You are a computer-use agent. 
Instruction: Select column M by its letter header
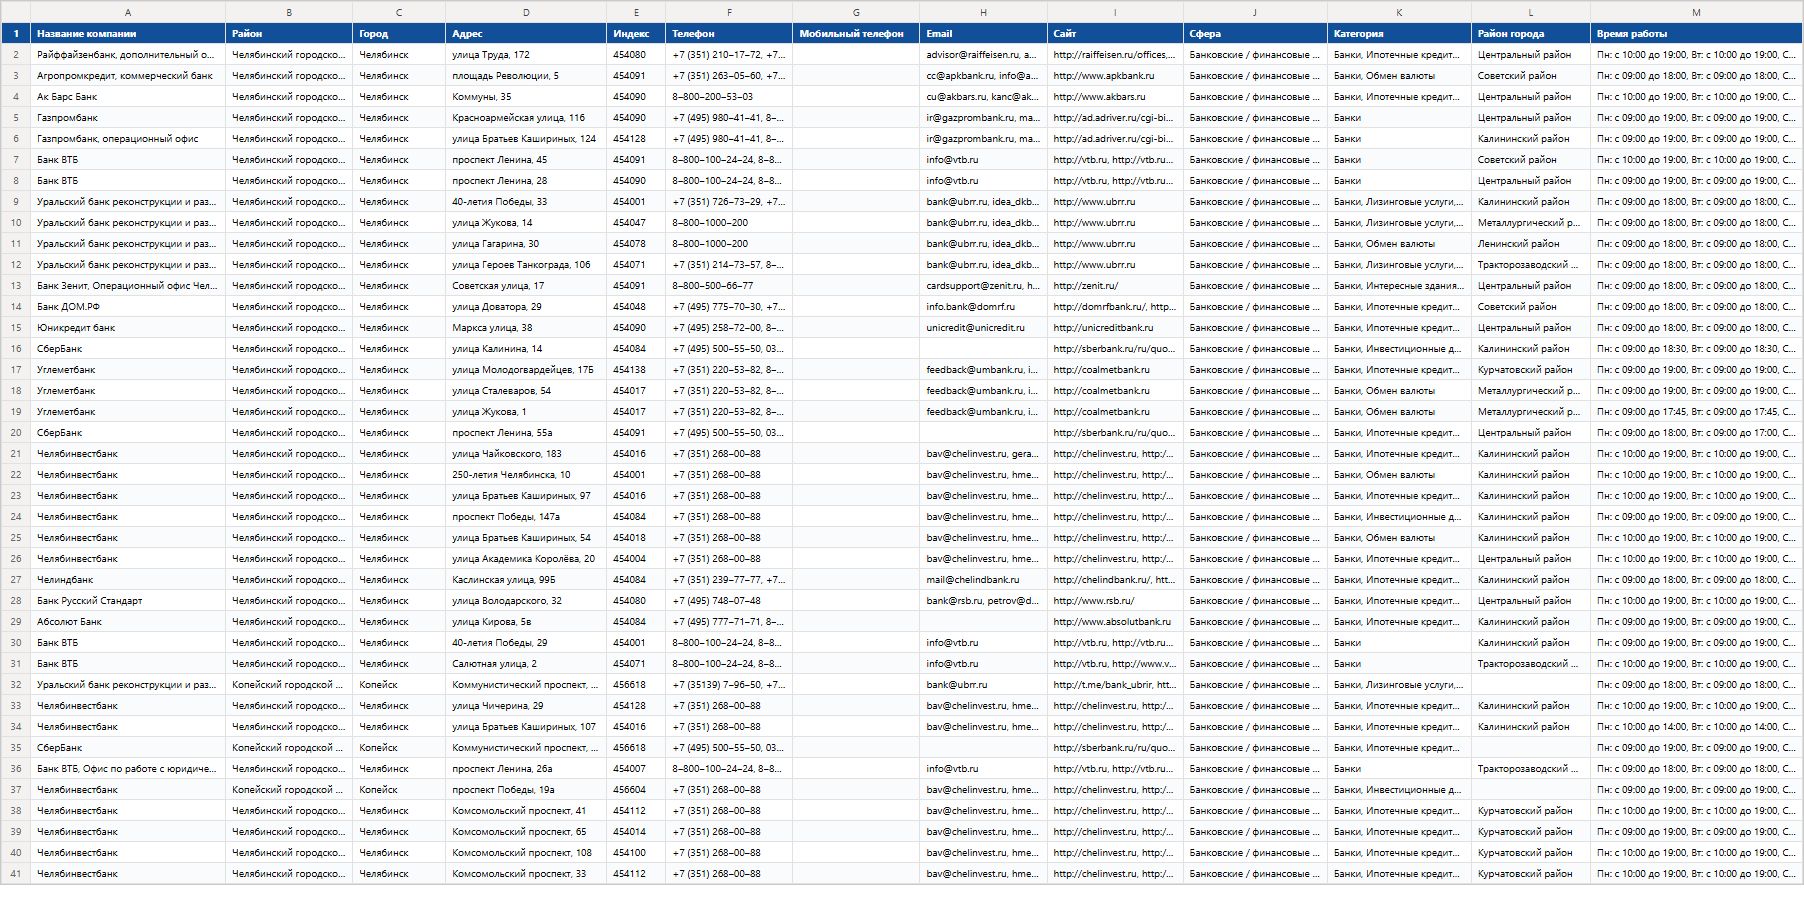tap(1696, 12)
